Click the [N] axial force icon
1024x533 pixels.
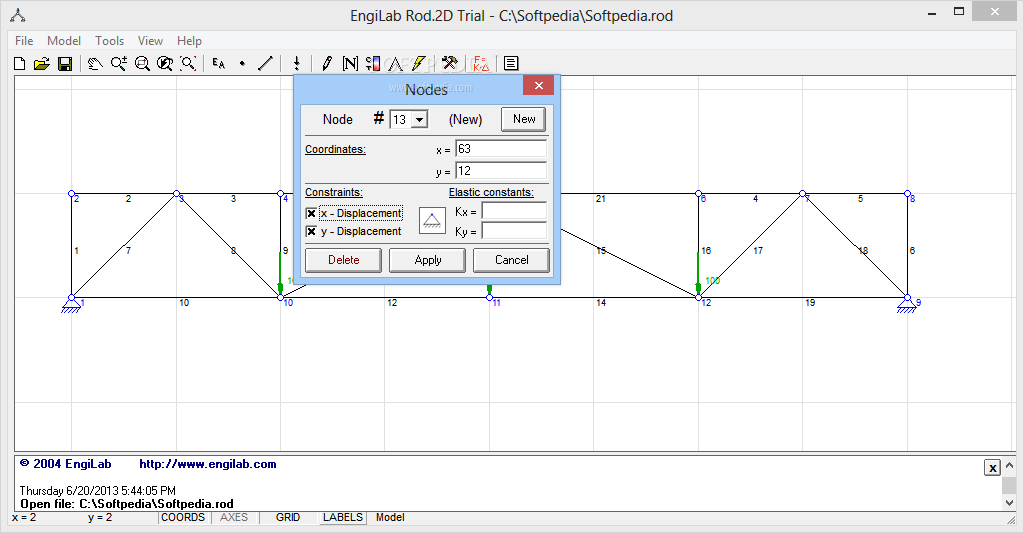coord(350,63)
